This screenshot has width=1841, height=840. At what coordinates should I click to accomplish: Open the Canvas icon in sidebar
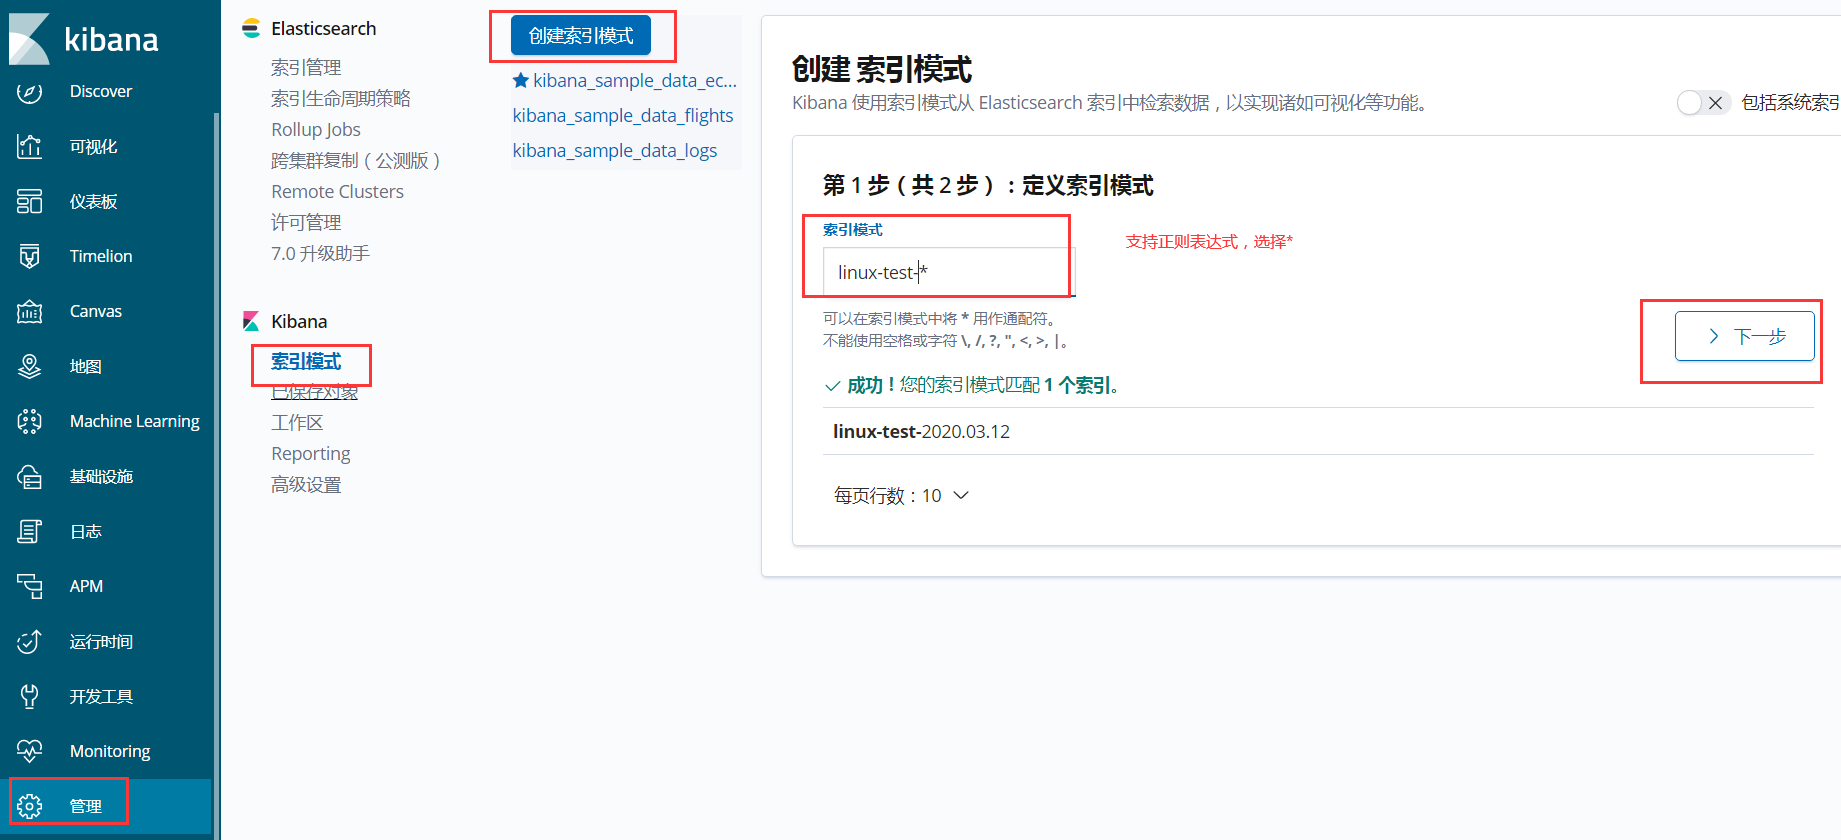point(30,312)
